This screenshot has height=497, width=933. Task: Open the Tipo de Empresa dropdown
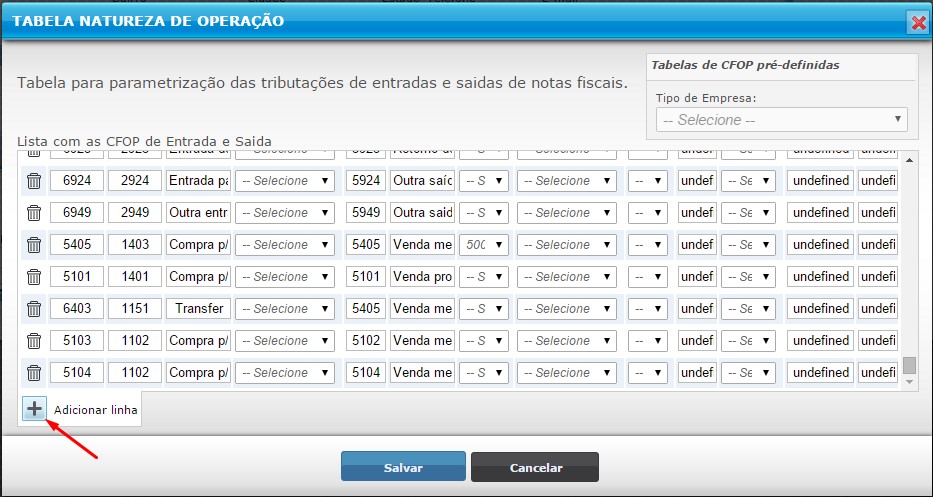tap(781, 120)
